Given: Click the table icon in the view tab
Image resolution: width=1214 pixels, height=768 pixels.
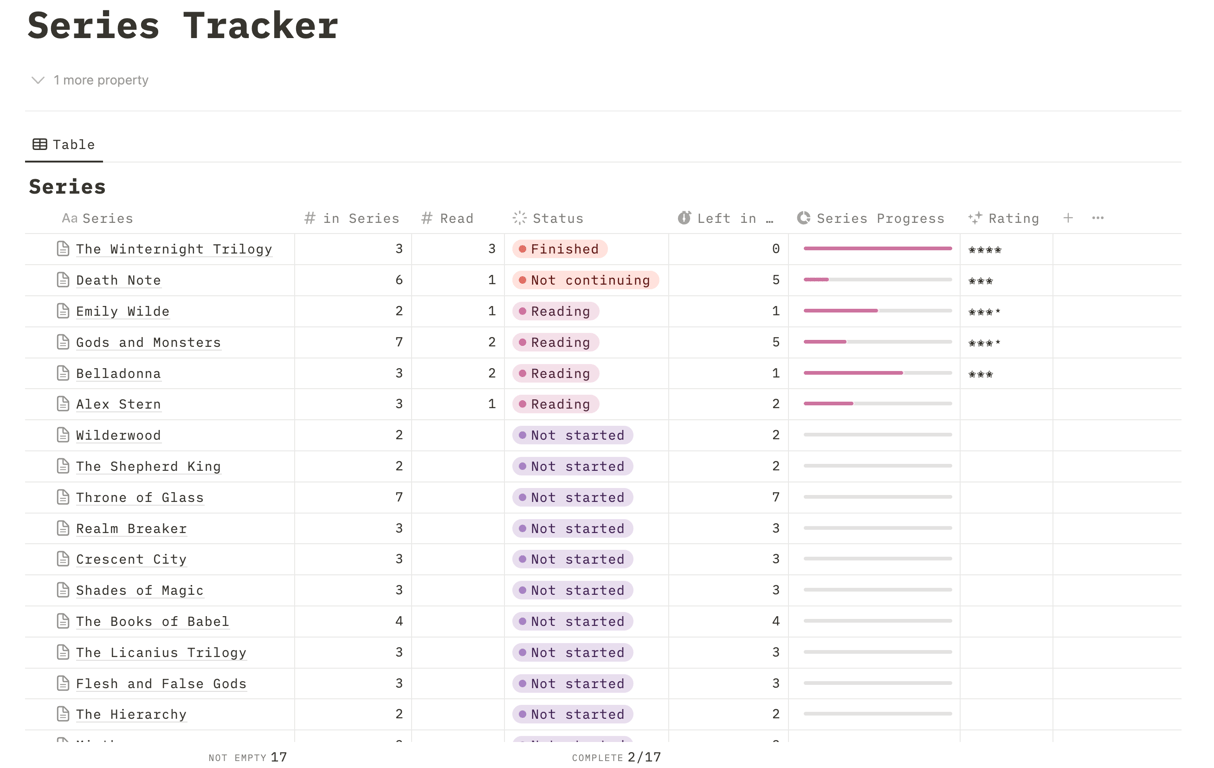Looking at the screenshot, I should [40, 144].
